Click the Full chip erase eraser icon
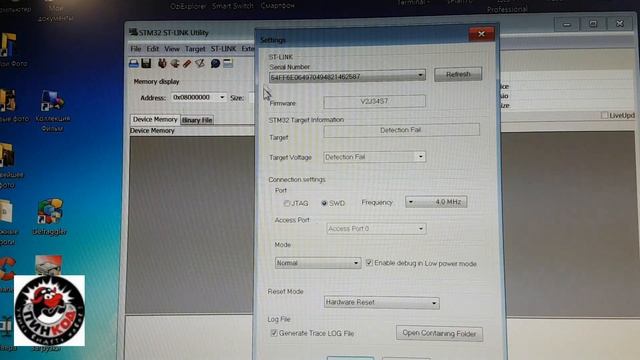The height and width of the screenshot is (360, 640). point(187,63)
